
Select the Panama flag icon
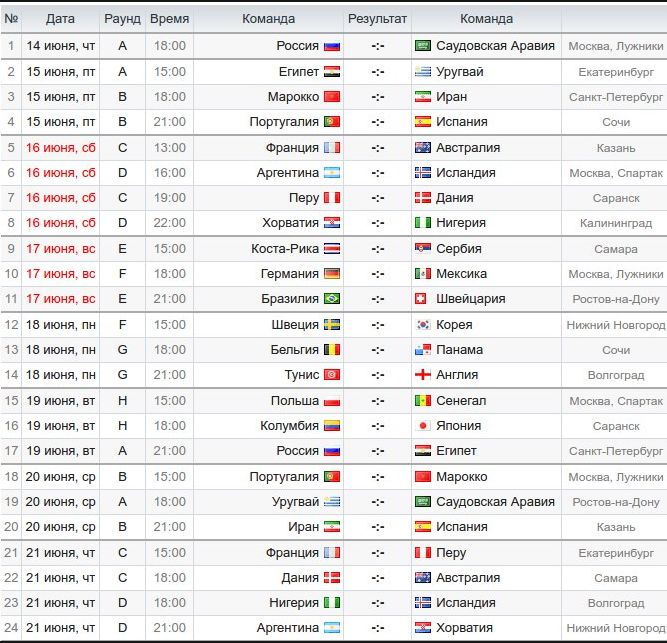click(423, 350)
